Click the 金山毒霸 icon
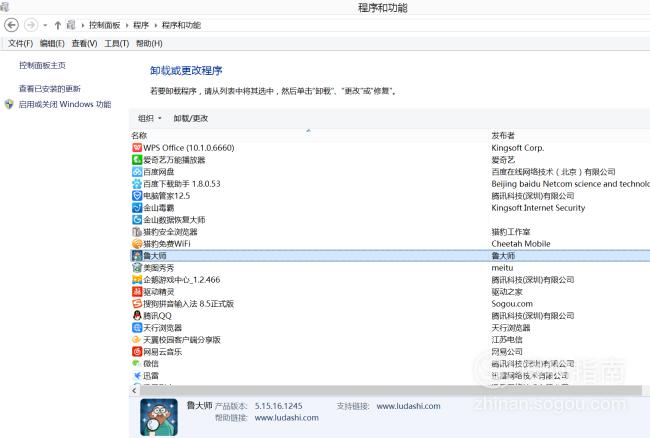This screenshot has height=438, width=650. point(137,208)
